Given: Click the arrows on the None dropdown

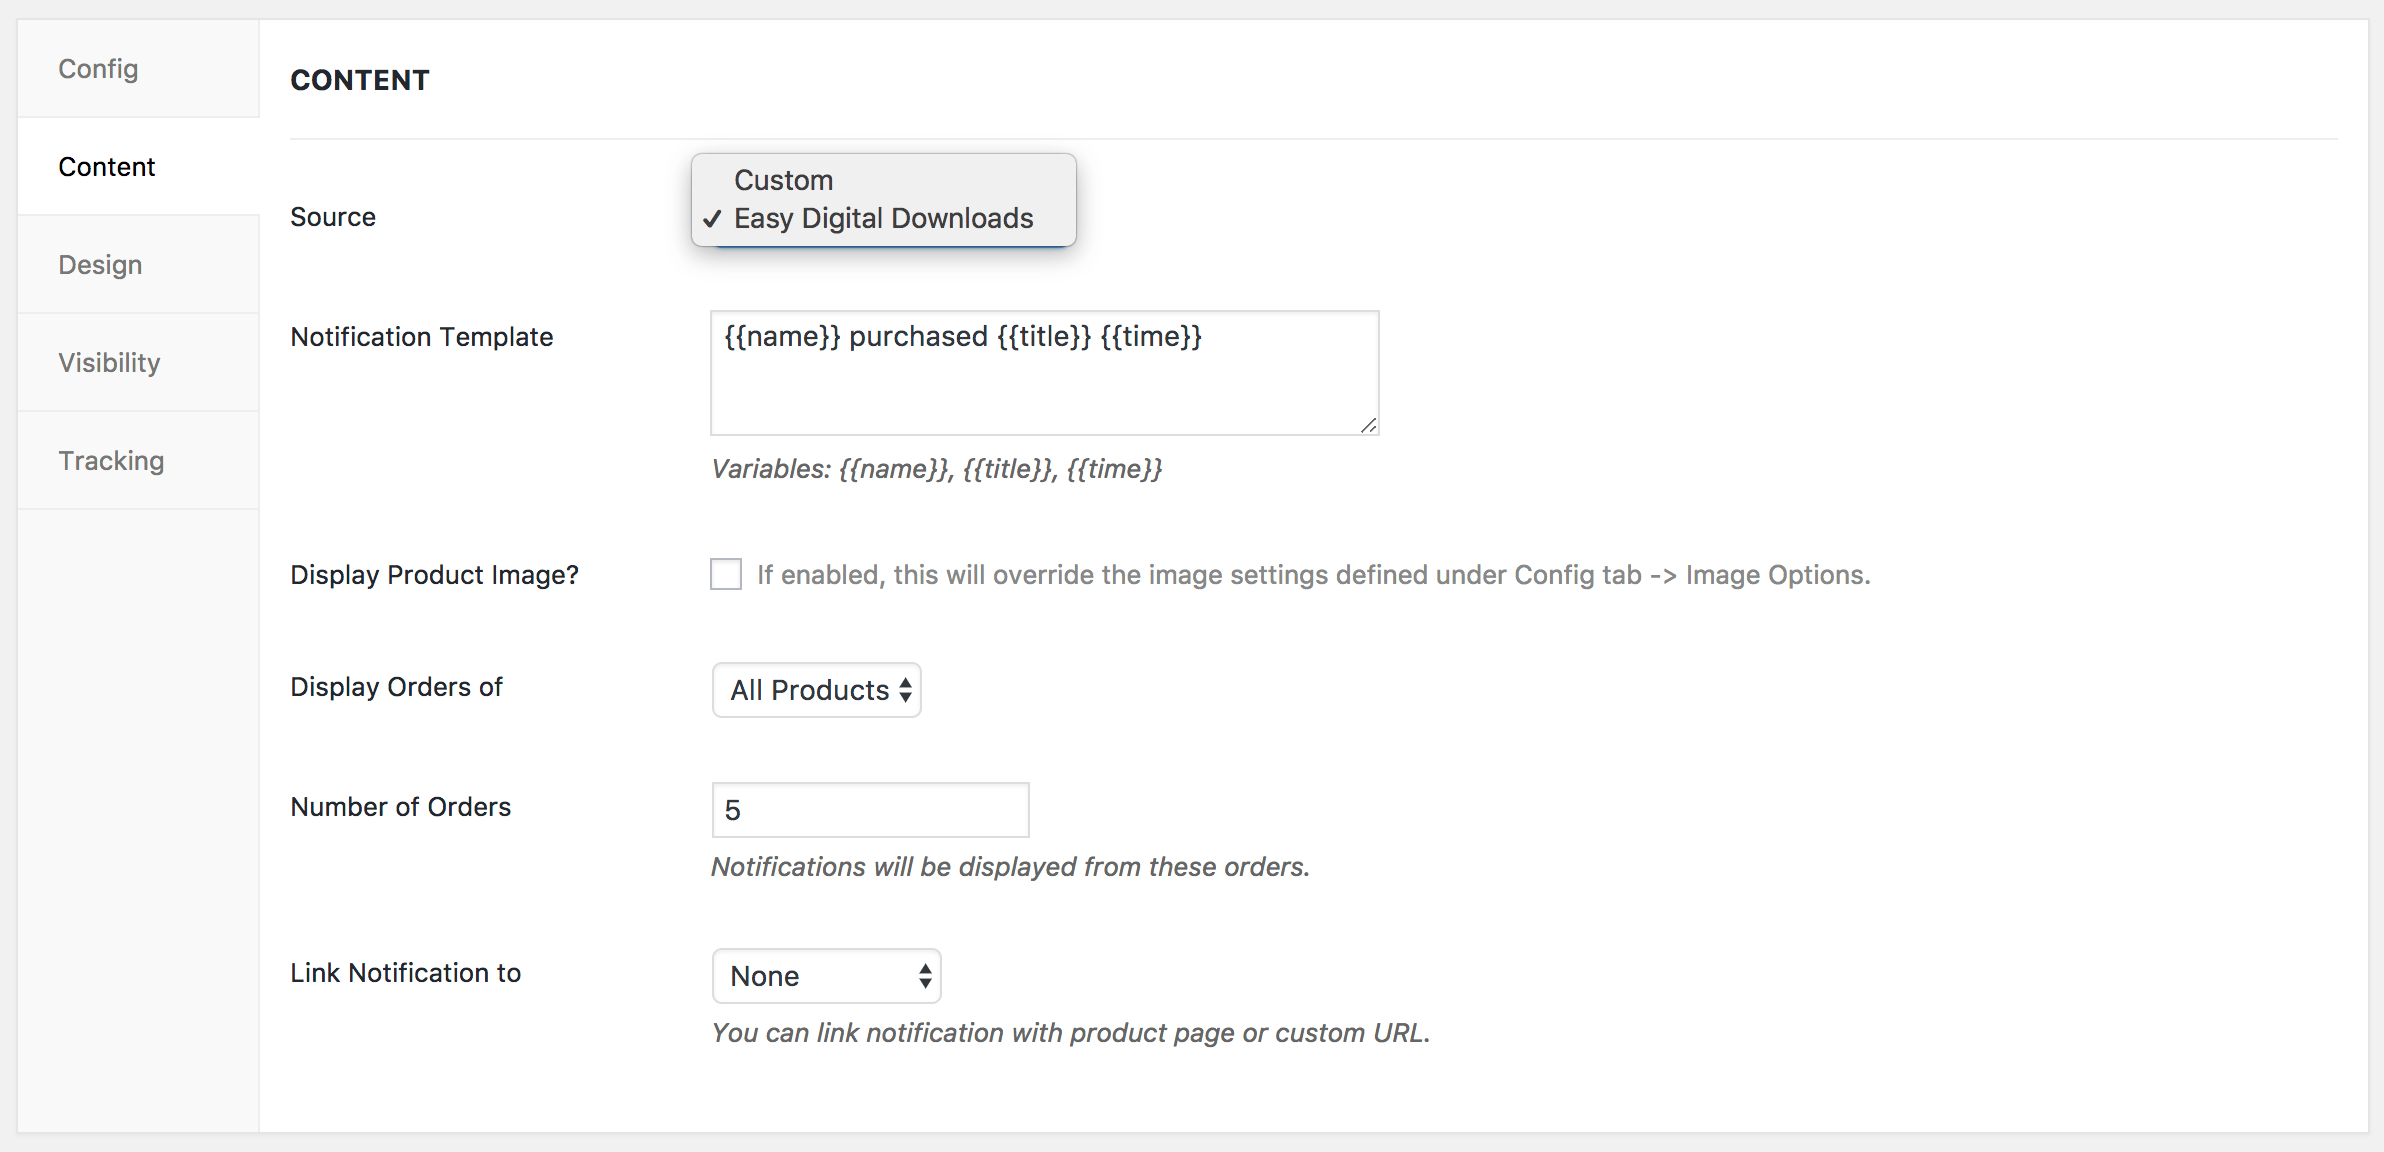Looking at the screenshot, I should pos(925,976).
